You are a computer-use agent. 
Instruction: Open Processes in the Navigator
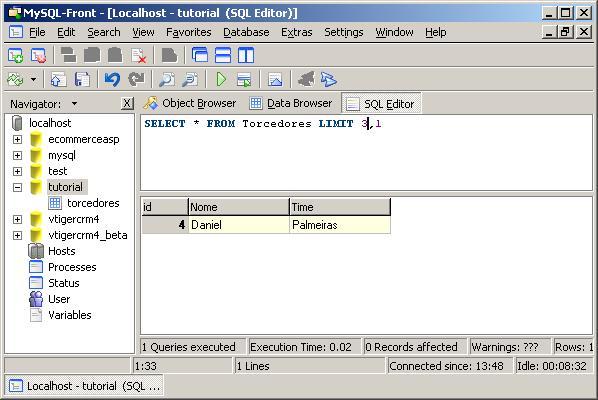pos(72,267)
